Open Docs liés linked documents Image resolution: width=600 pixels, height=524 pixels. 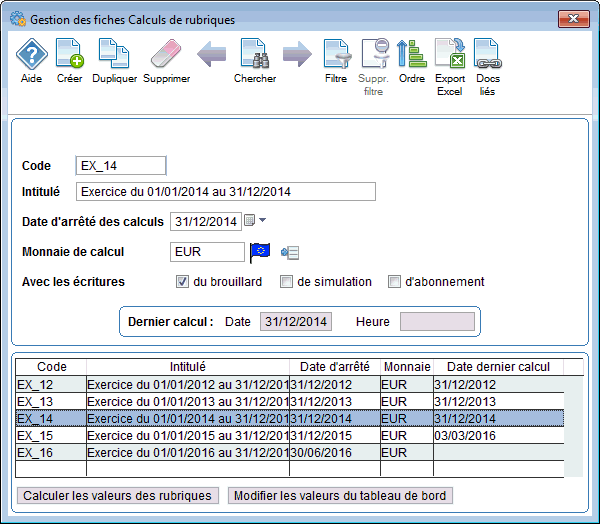pyautogui.click(x=487, y=55)
